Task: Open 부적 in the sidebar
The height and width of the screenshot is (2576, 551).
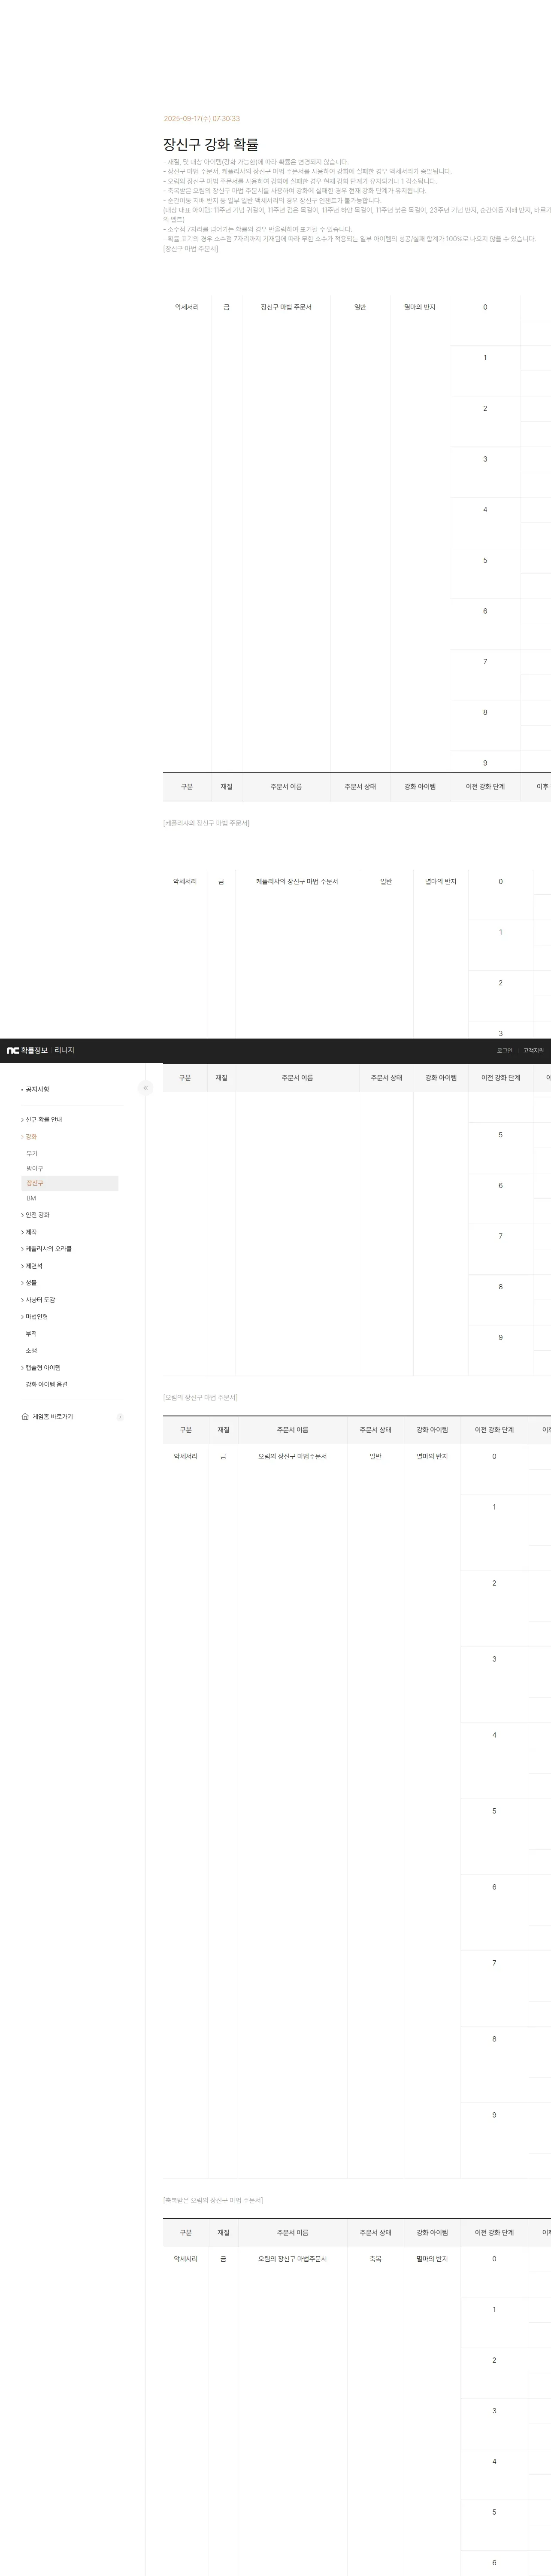Action: 31,1334
